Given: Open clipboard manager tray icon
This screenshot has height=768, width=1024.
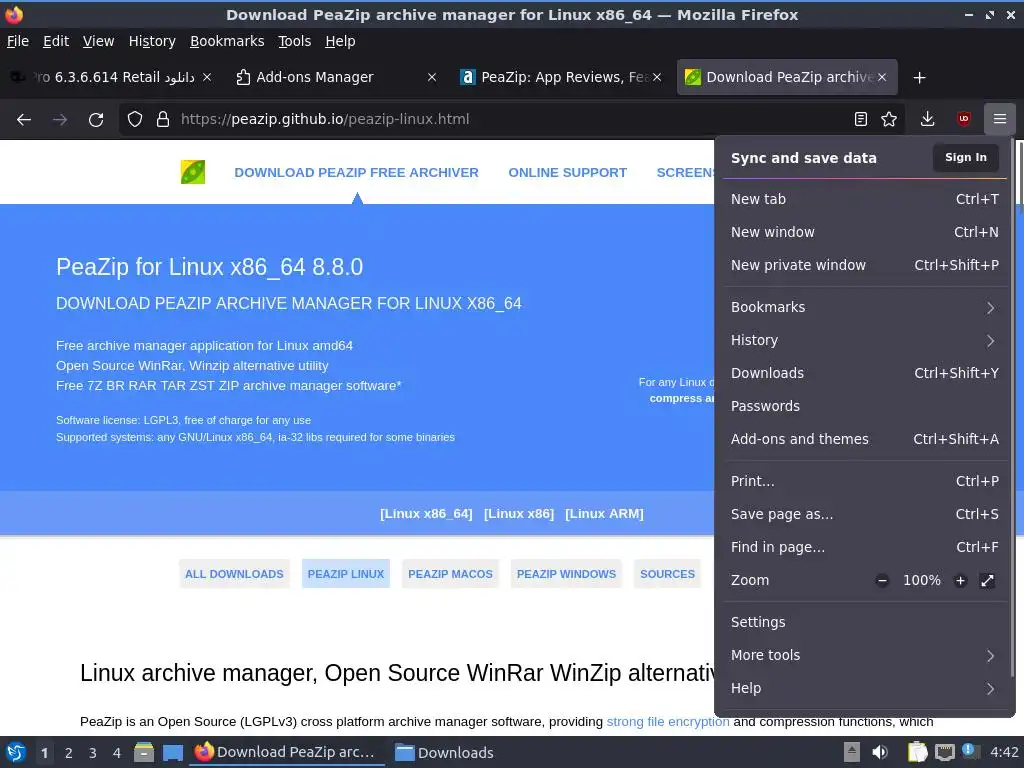Looking at the screenshot, I should [917, 752].
